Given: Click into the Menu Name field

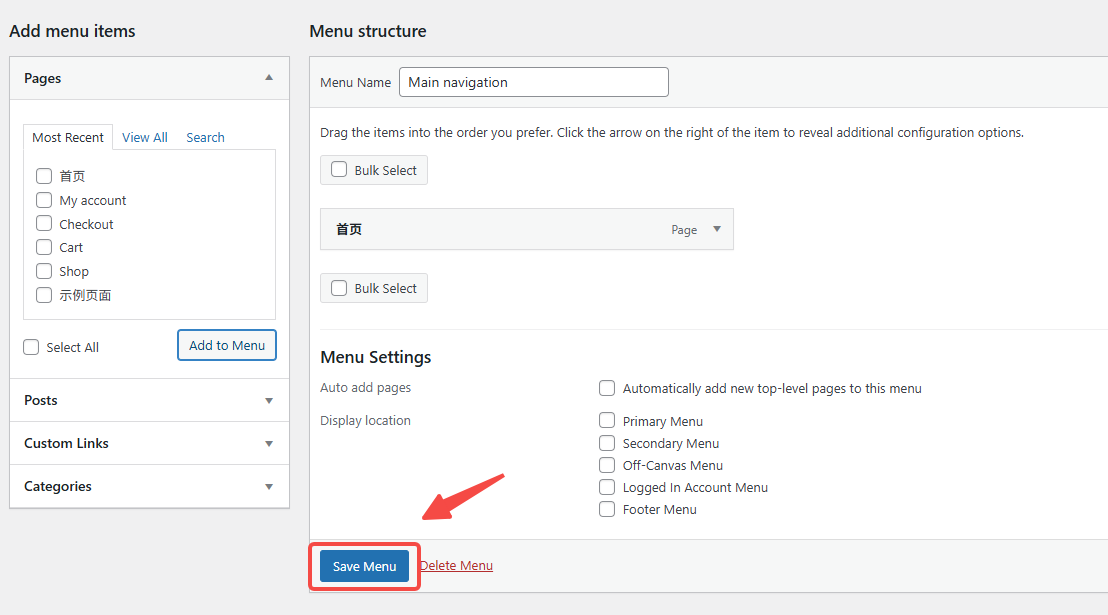Looking at the screenshot, I should (533, 82).
